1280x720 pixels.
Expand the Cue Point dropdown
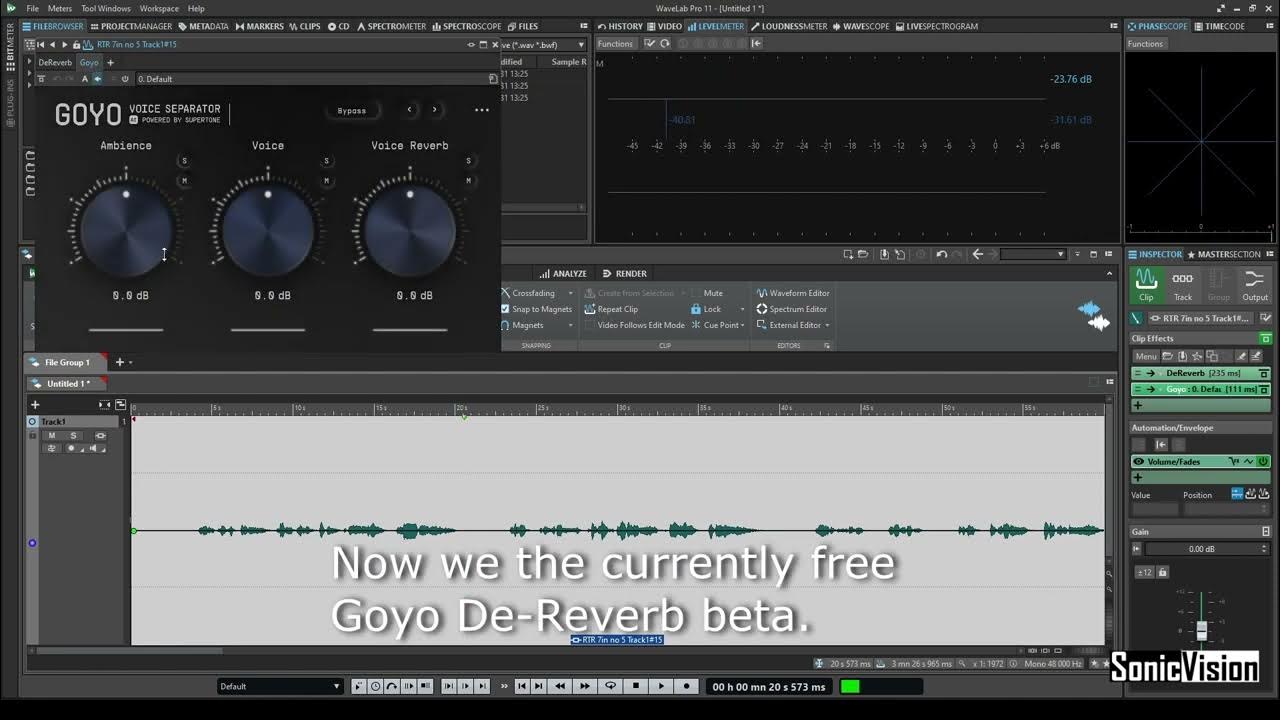(x=742, y=325)
